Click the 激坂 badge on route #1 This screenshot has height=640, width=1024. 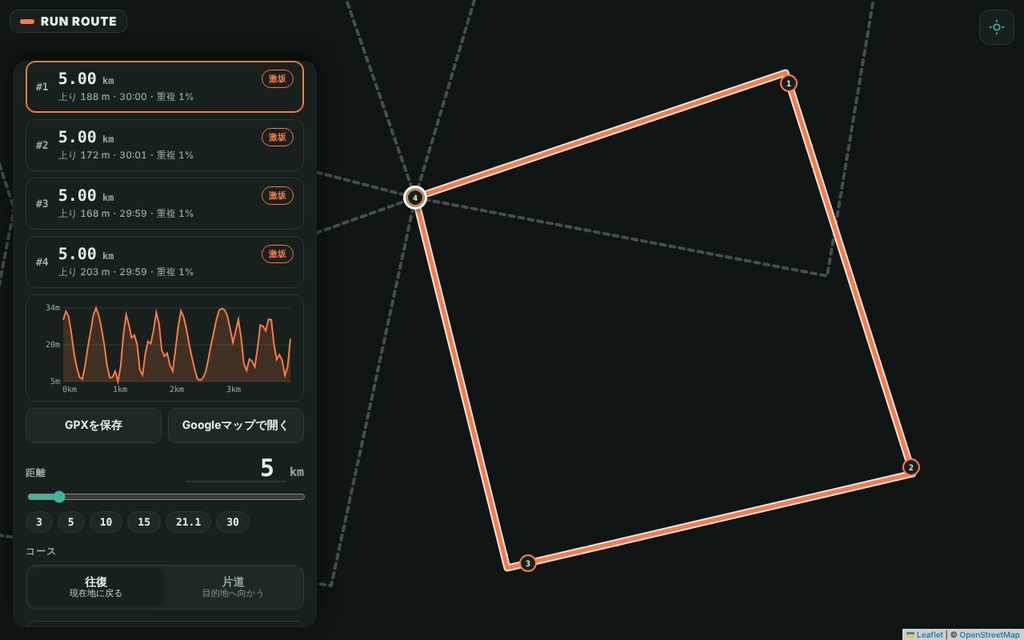click(278, 79)
